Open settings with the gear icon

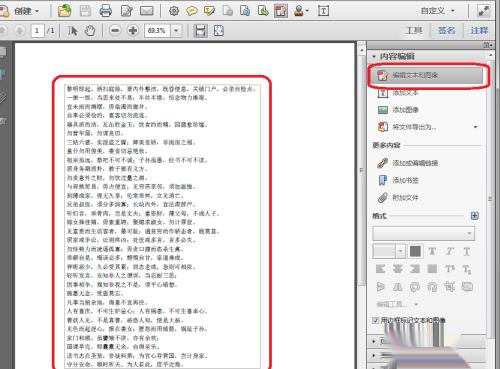[x=174, y=11]
